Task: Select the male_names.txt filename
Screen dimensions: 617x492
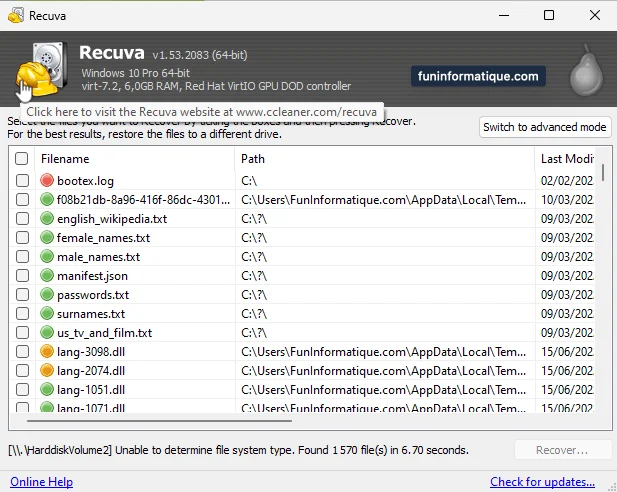Action: (x=99, y=257)
